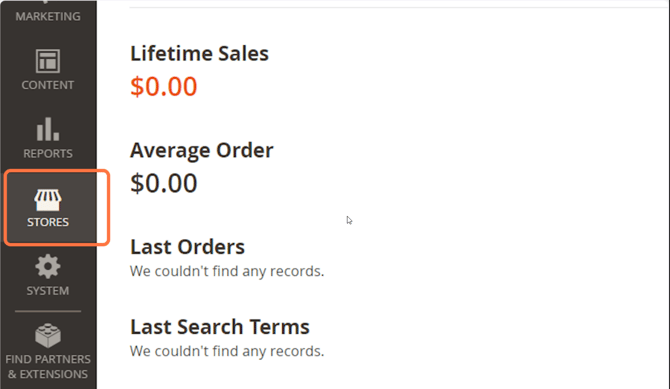Click the Average Order heading

[201, 150]
